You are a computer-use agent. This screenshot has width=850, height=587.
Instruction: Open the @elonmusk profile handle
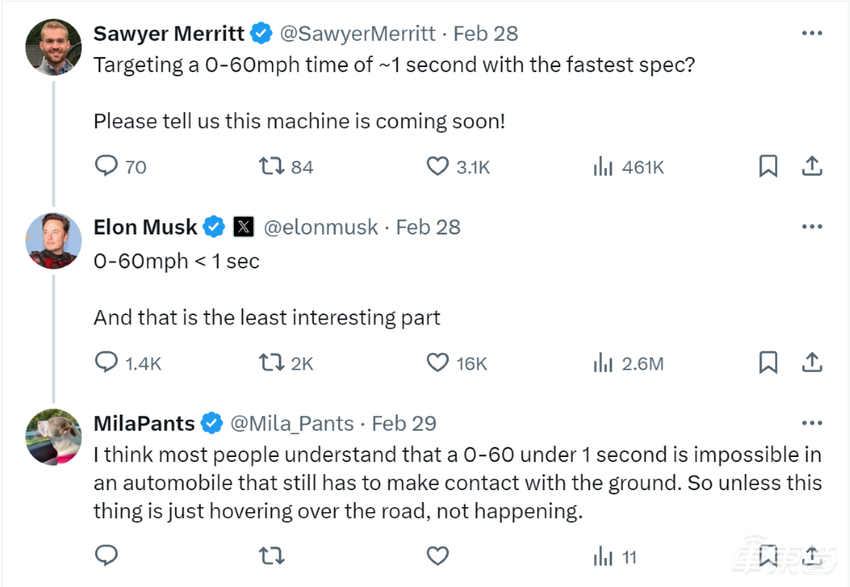click(x=321, y=227)
